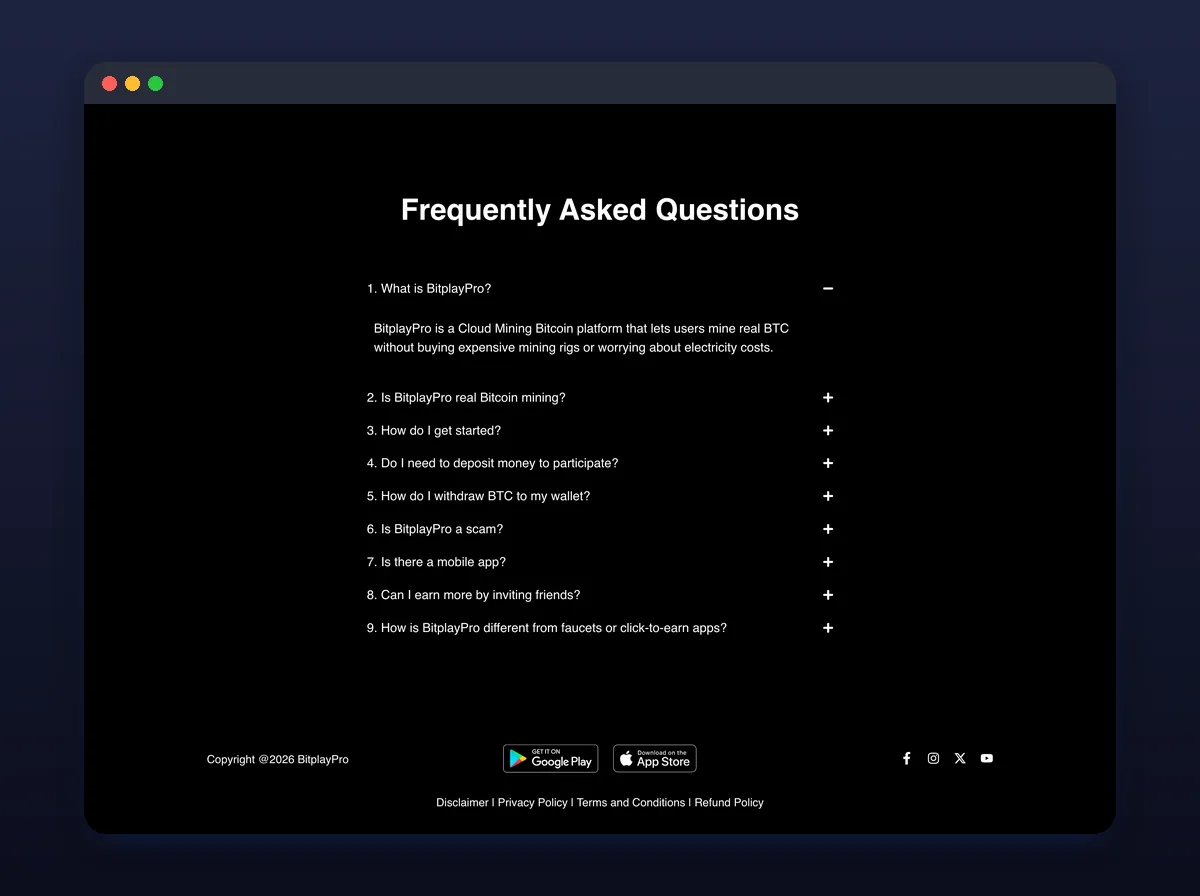
Task: Collapse the answer with the minus icon
Action: (x=828, y=289)
